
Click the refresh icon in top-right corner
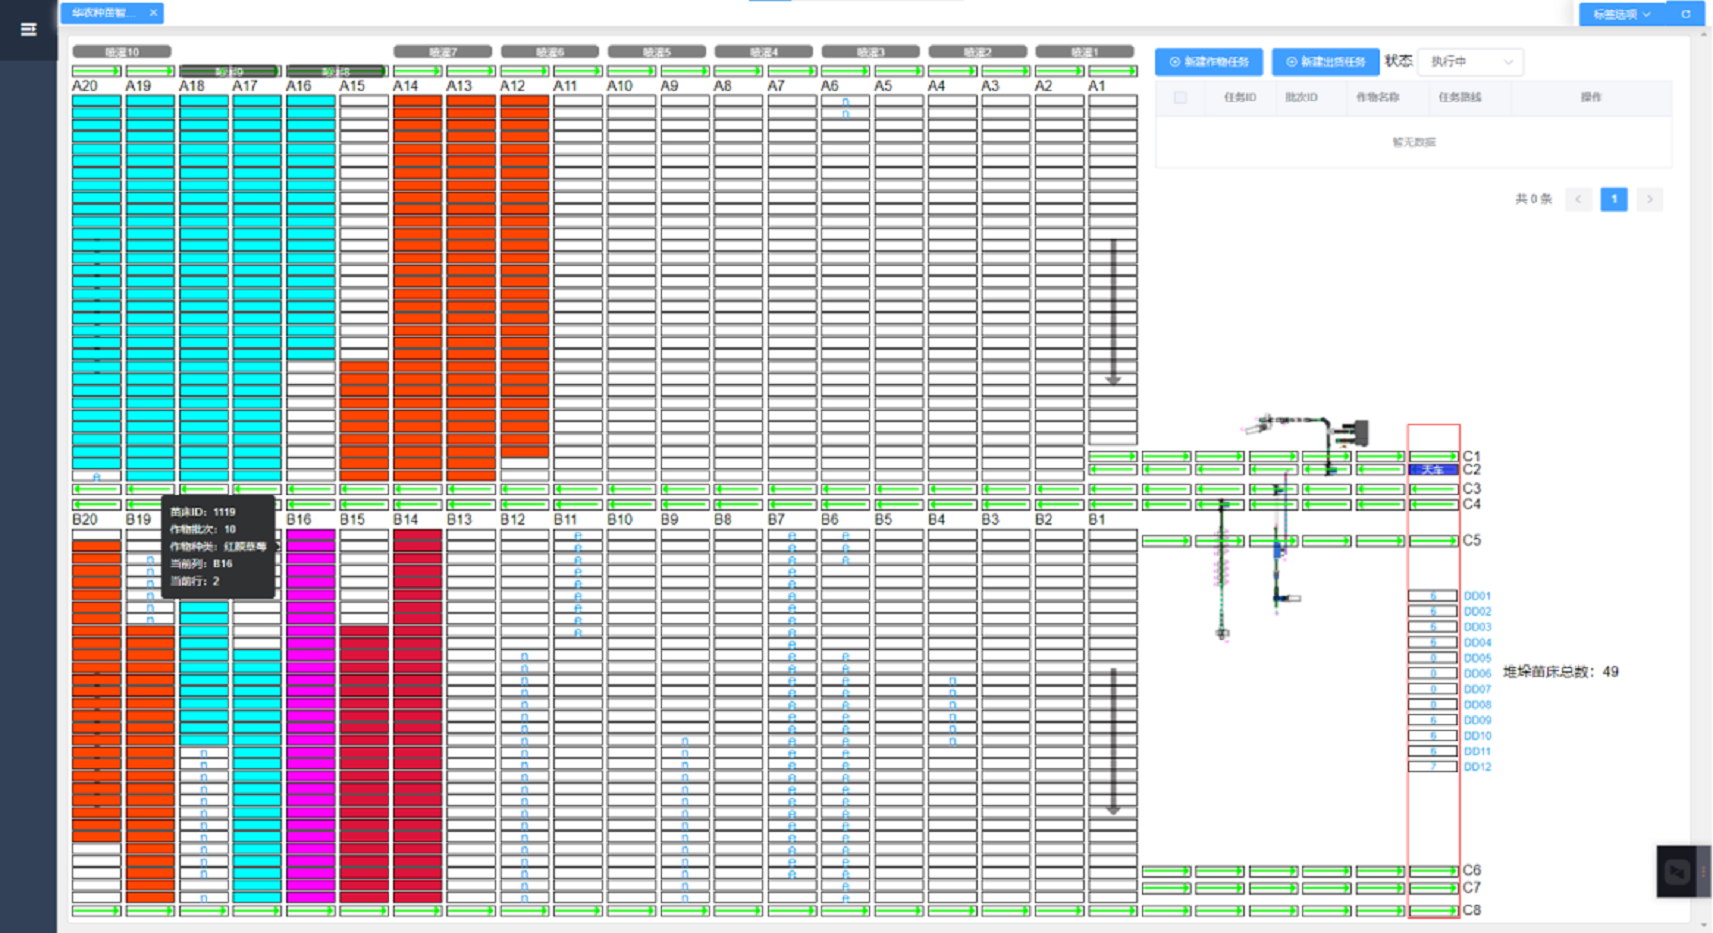coord(1686,14)
